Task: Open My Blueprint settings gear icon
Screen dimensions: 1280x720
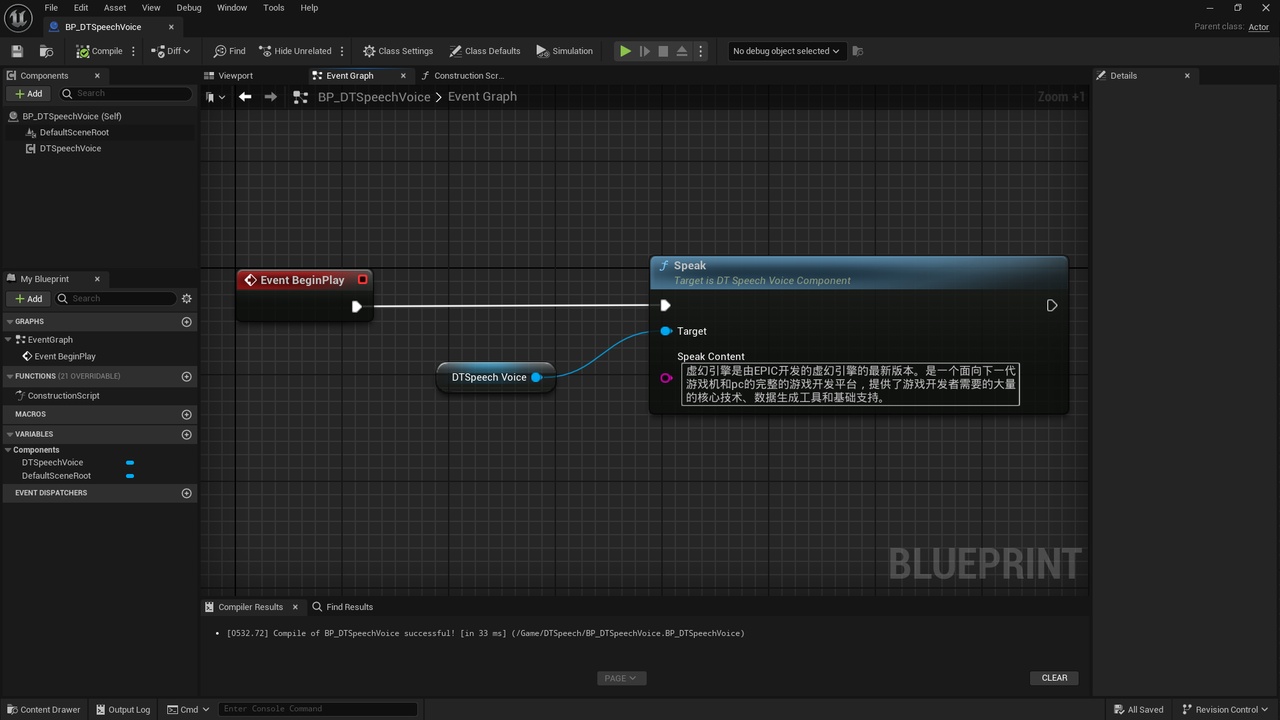Action: coord(186,299)
